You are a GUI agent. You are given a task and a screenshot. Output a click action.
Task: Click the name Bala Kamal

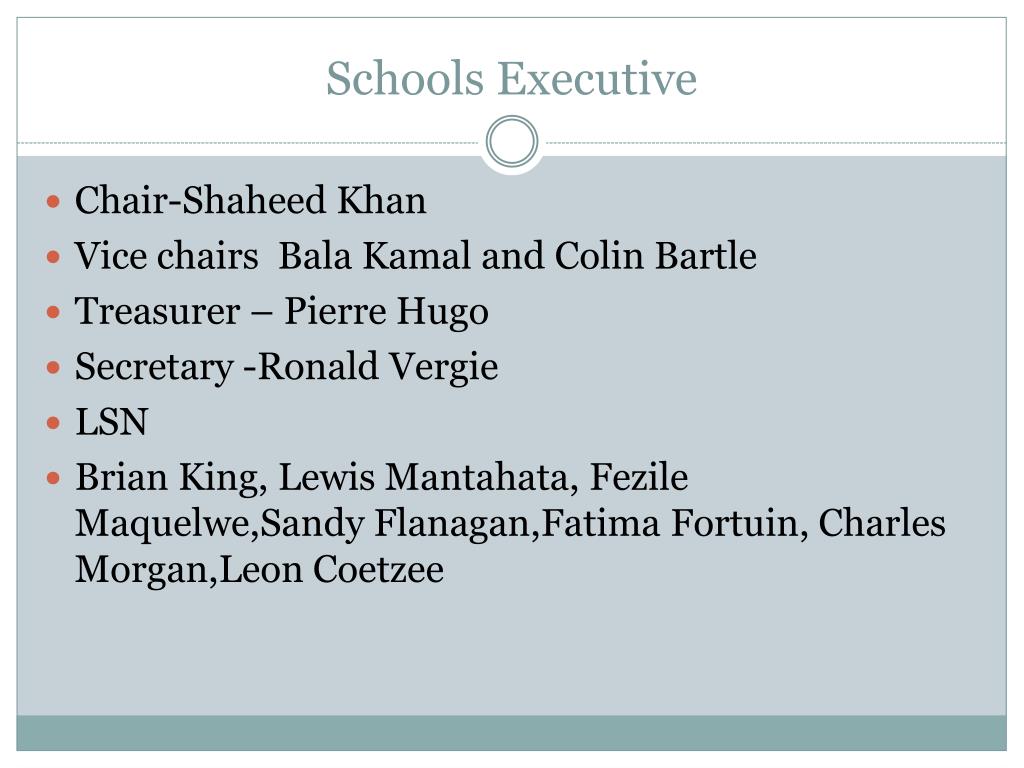click(x=375, y=255)
